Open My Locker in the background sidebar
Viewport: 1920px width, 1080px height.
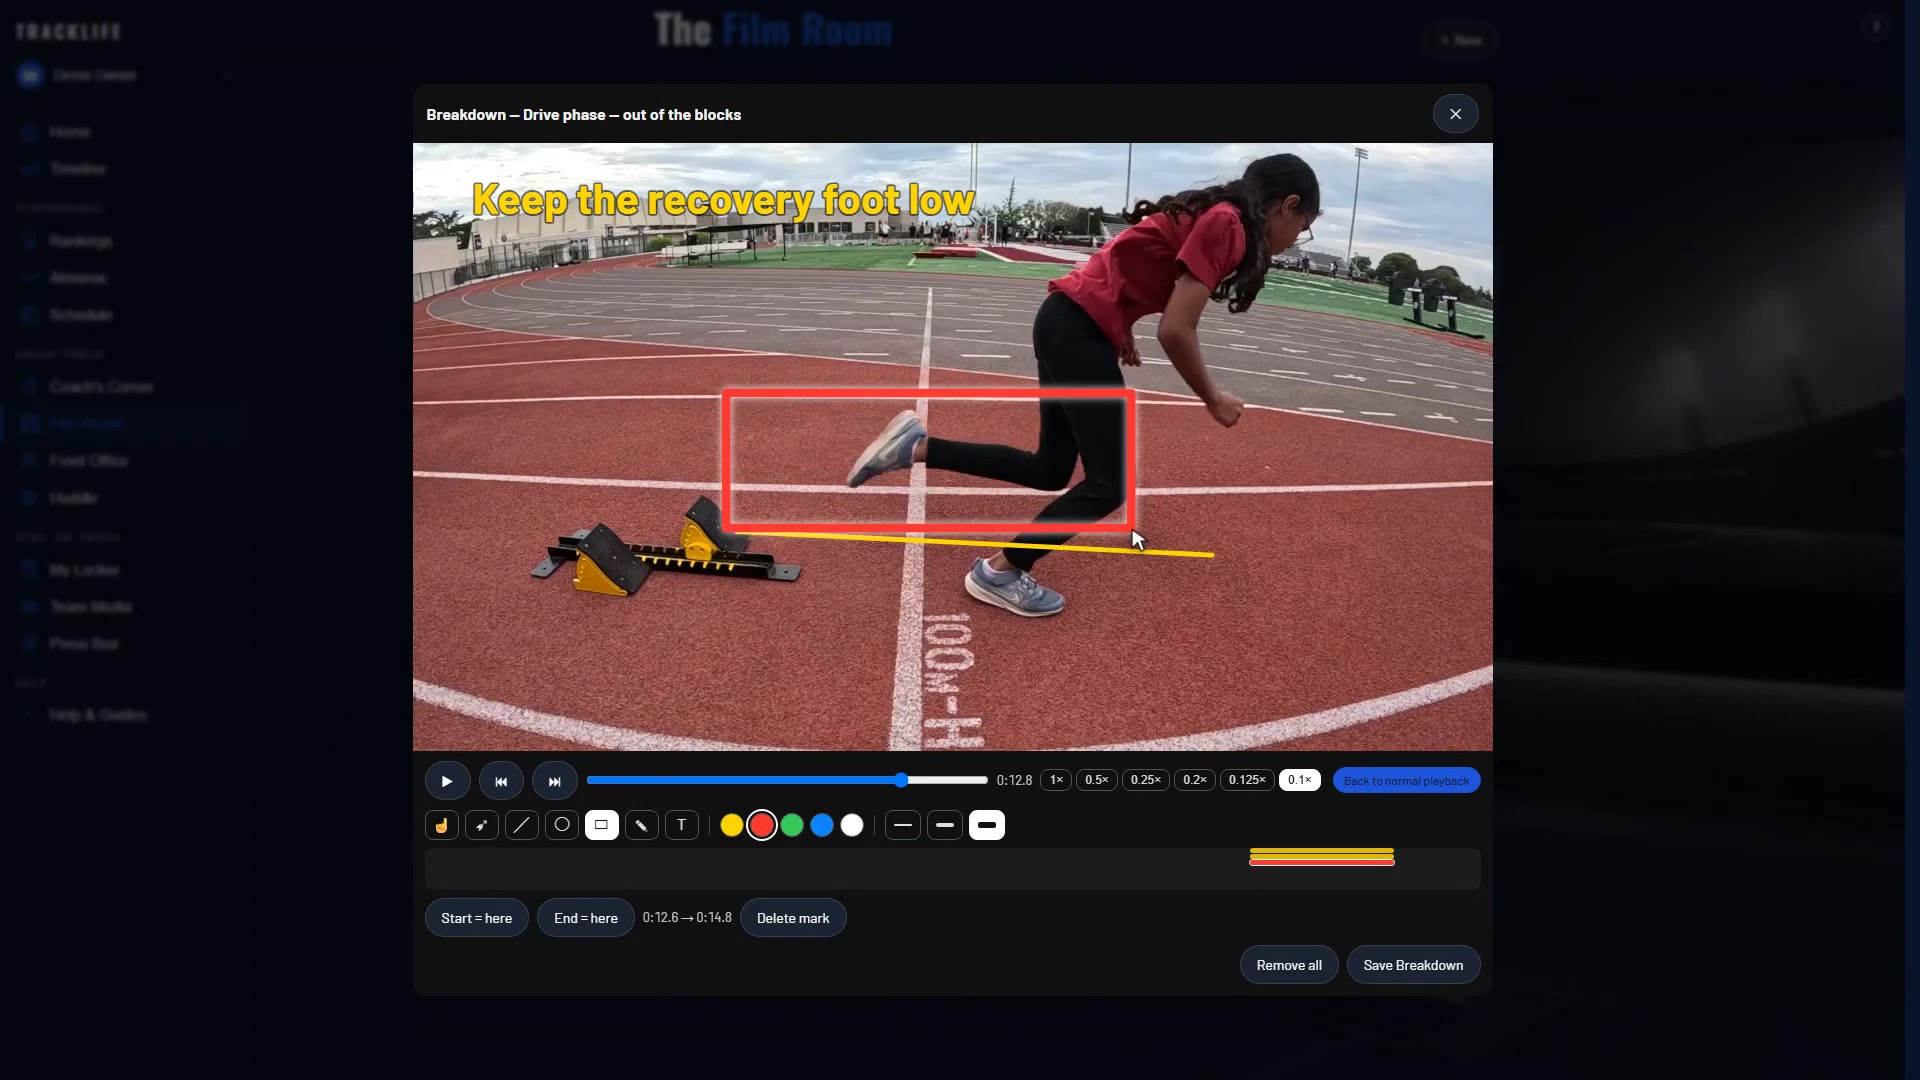(x=84, y=570)
